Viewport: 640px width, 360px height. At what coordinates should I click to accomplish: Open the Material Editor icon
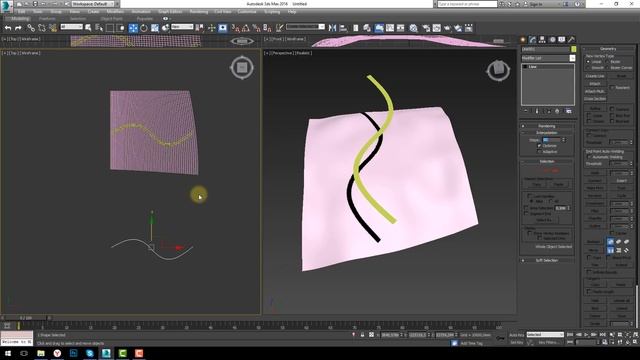coord(414,28)
